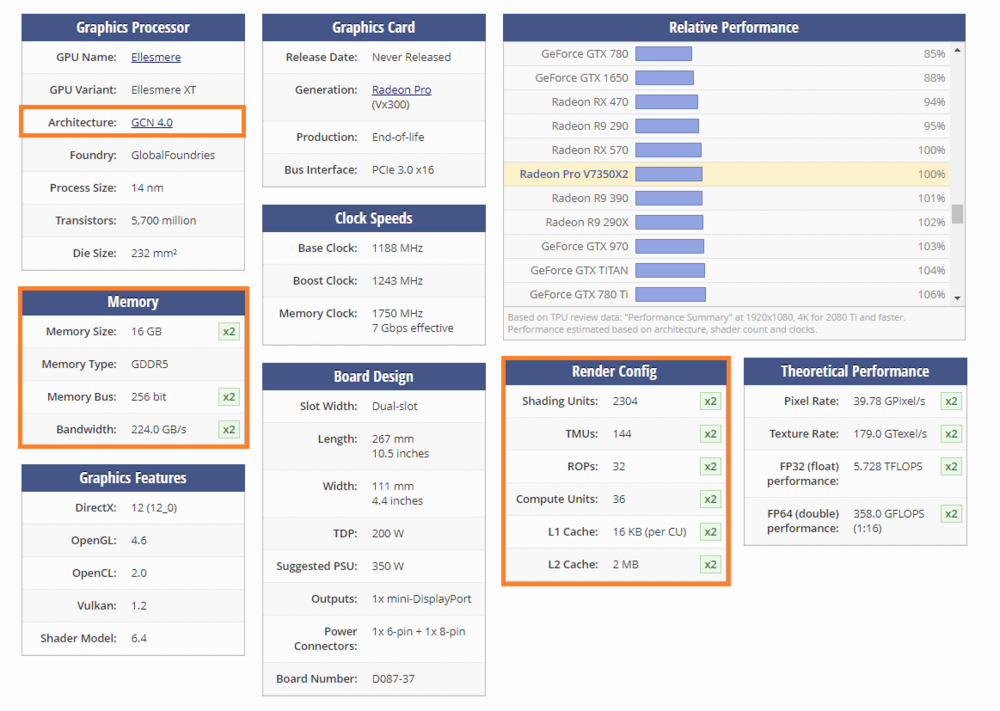The width and height of the screenshot is (1000, 711).
Task: Click the x2 badge beside Memory Size
Action: [x=229, y=331]
